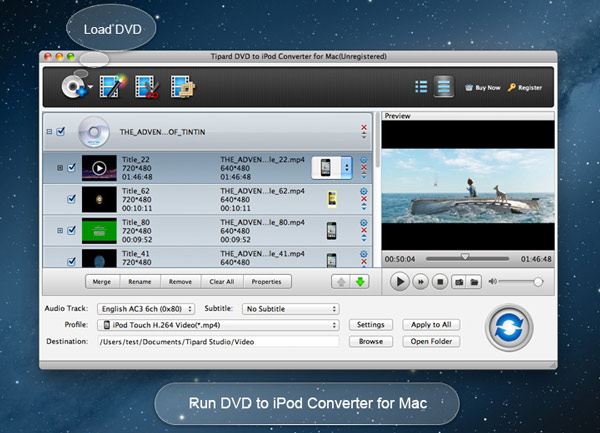Select the THE_ADVEN...le_62.mp4 output name
Viewport: 600px width, 433px height.
click(262, 191)
